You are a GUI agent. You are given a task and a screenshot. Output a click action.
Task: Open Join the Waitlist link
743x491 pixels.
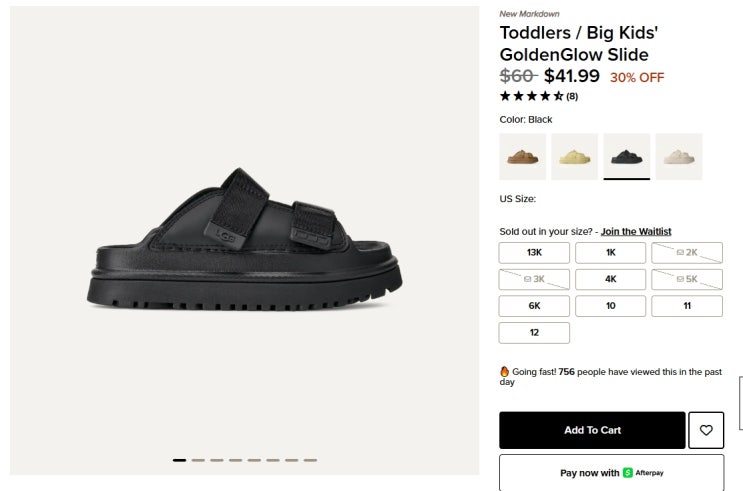[x=636, y=232]
